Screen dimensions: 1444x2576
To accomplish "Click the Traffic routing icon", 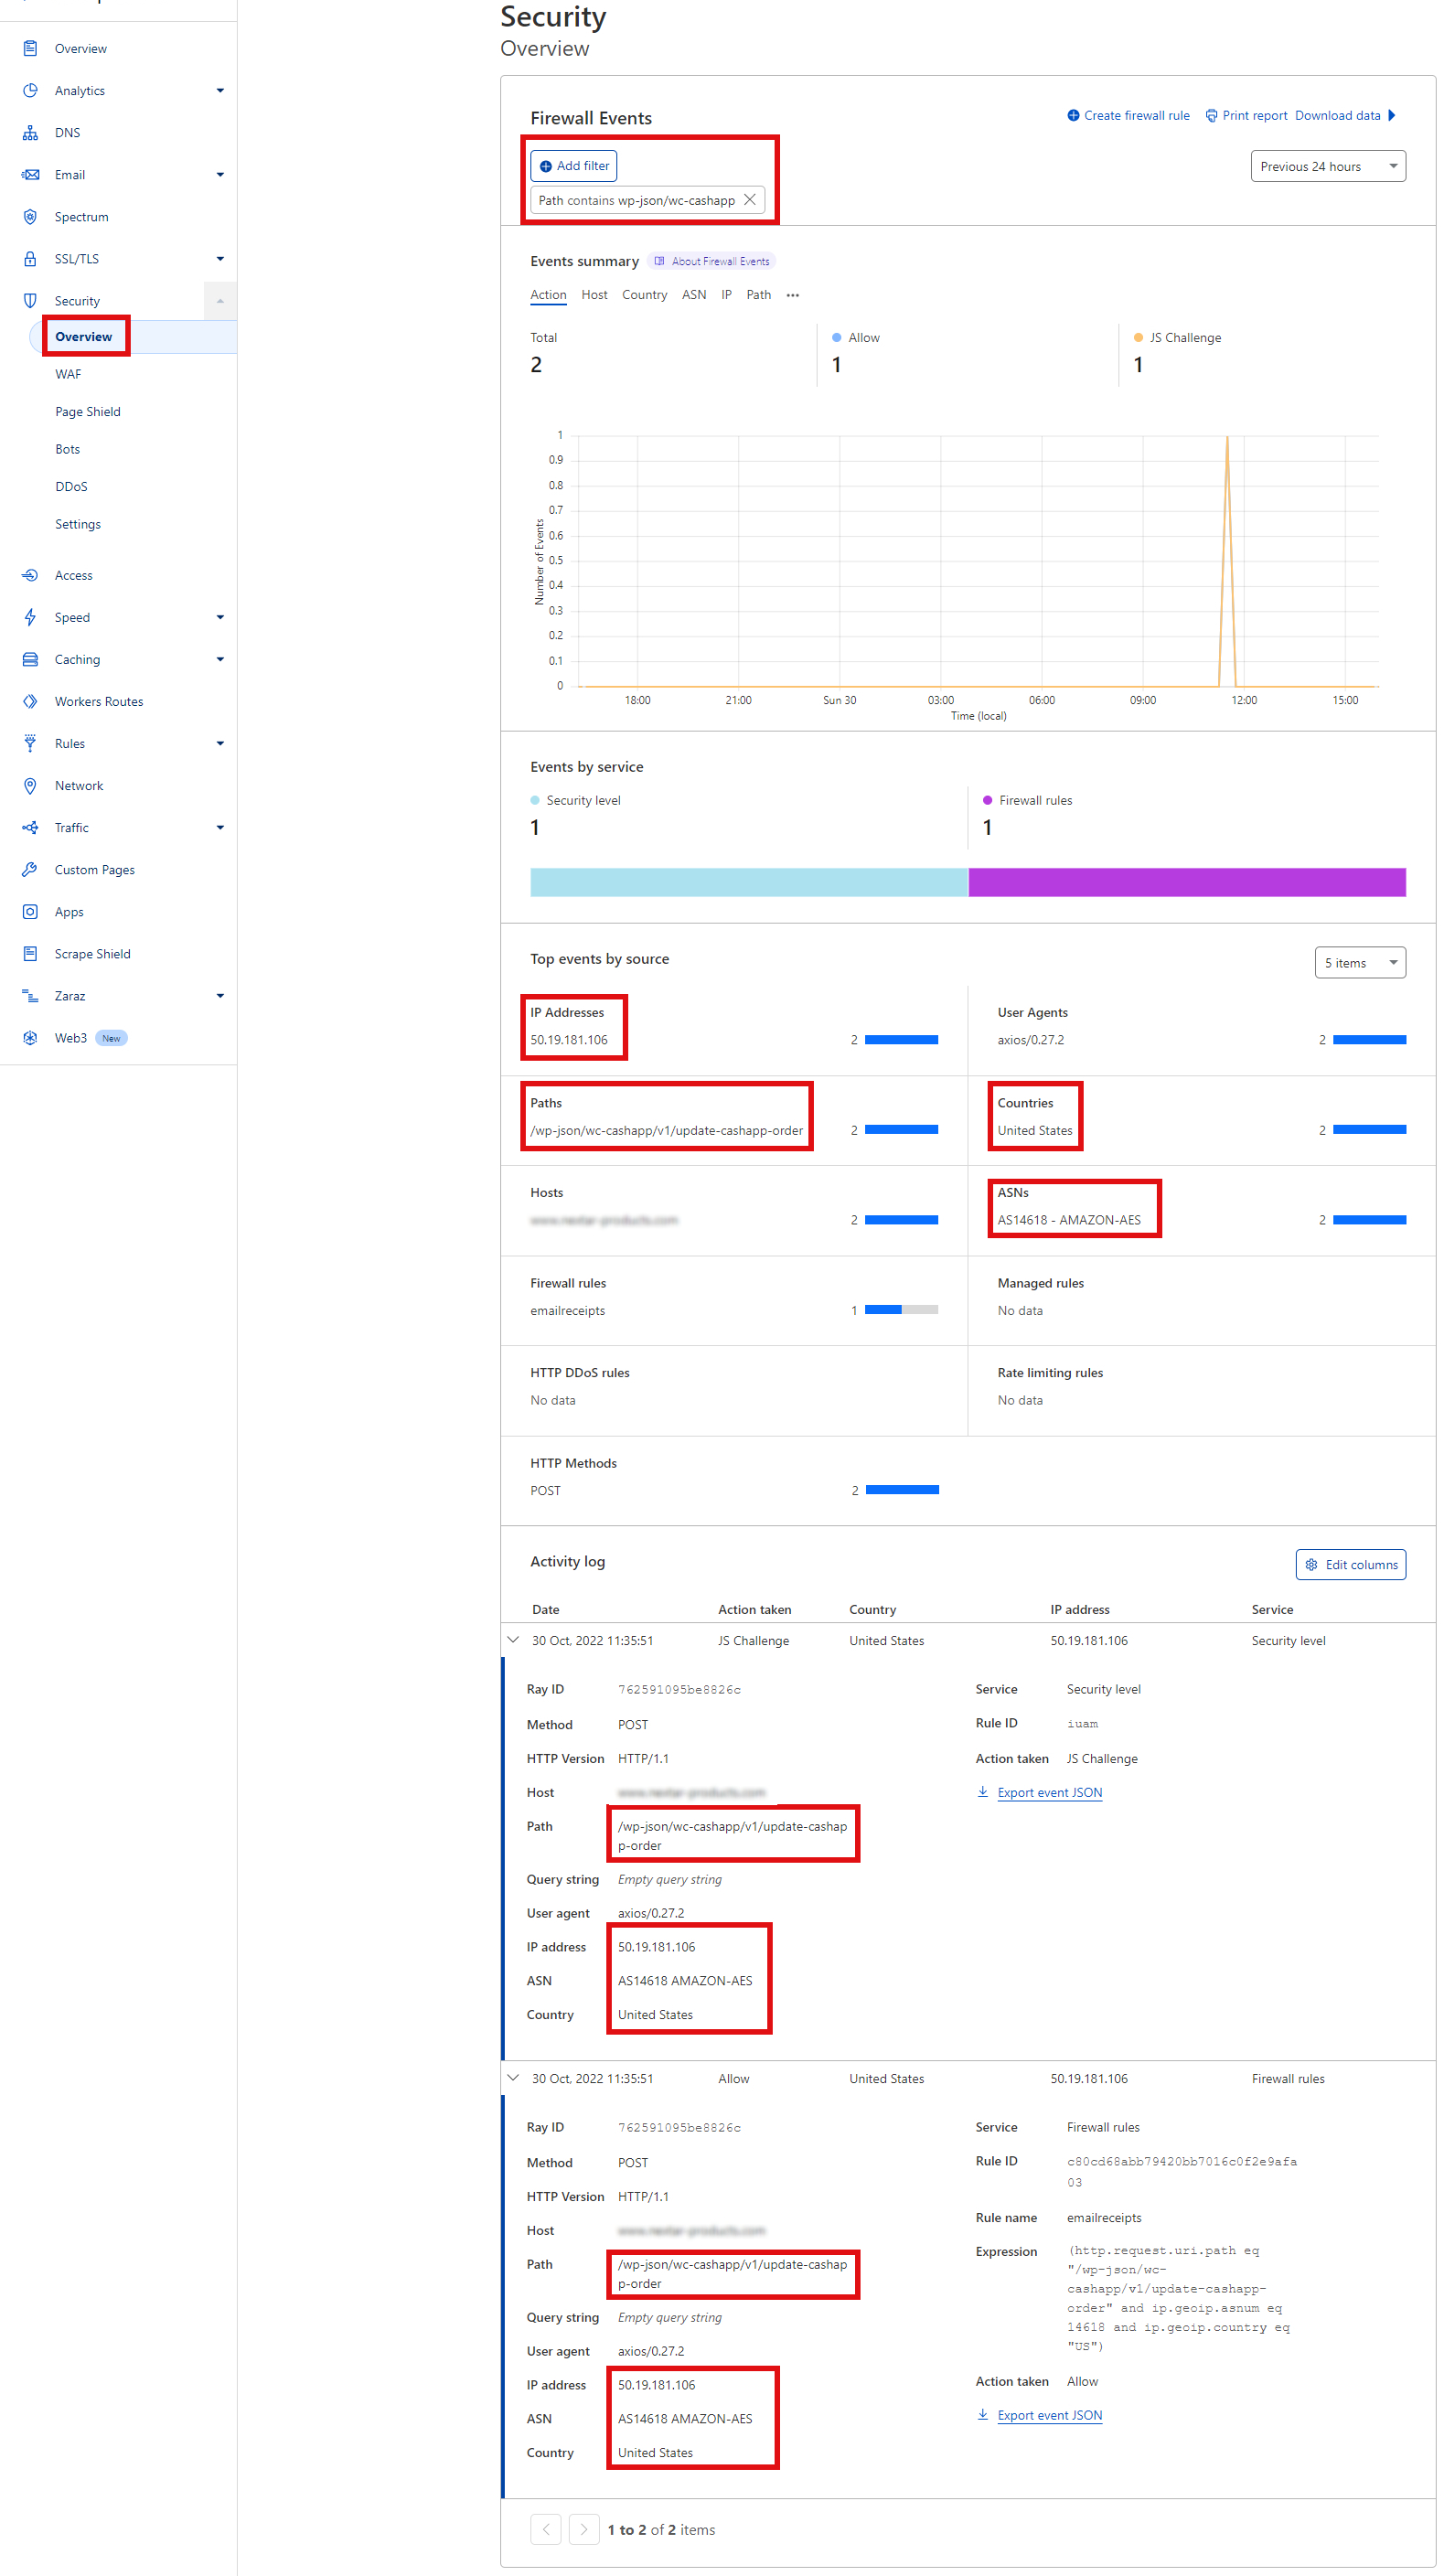I will pyautogui.click(x=30, y=827).
